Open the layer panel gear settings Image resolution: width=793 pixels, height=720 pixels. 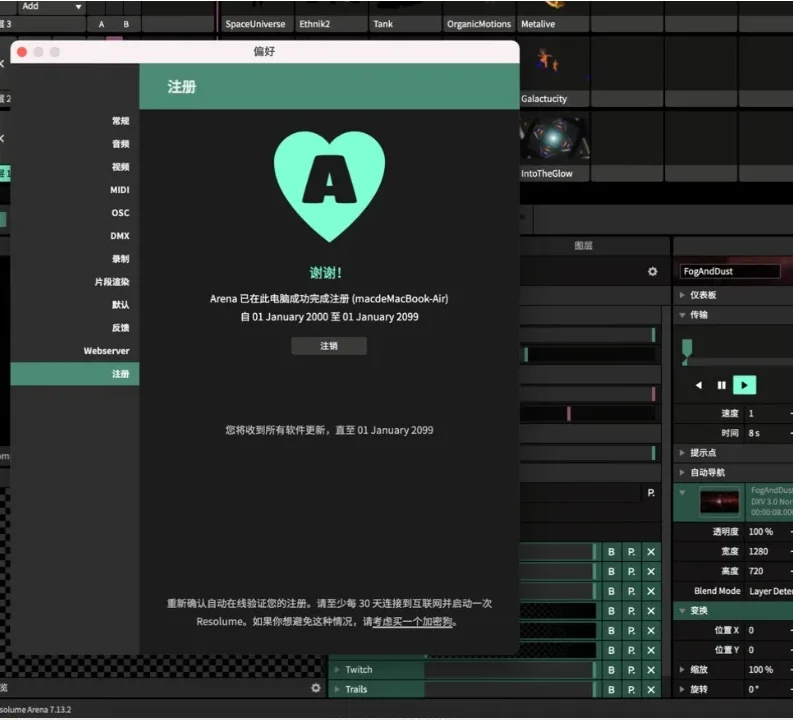pyautogui.click(x=652, y=272)
